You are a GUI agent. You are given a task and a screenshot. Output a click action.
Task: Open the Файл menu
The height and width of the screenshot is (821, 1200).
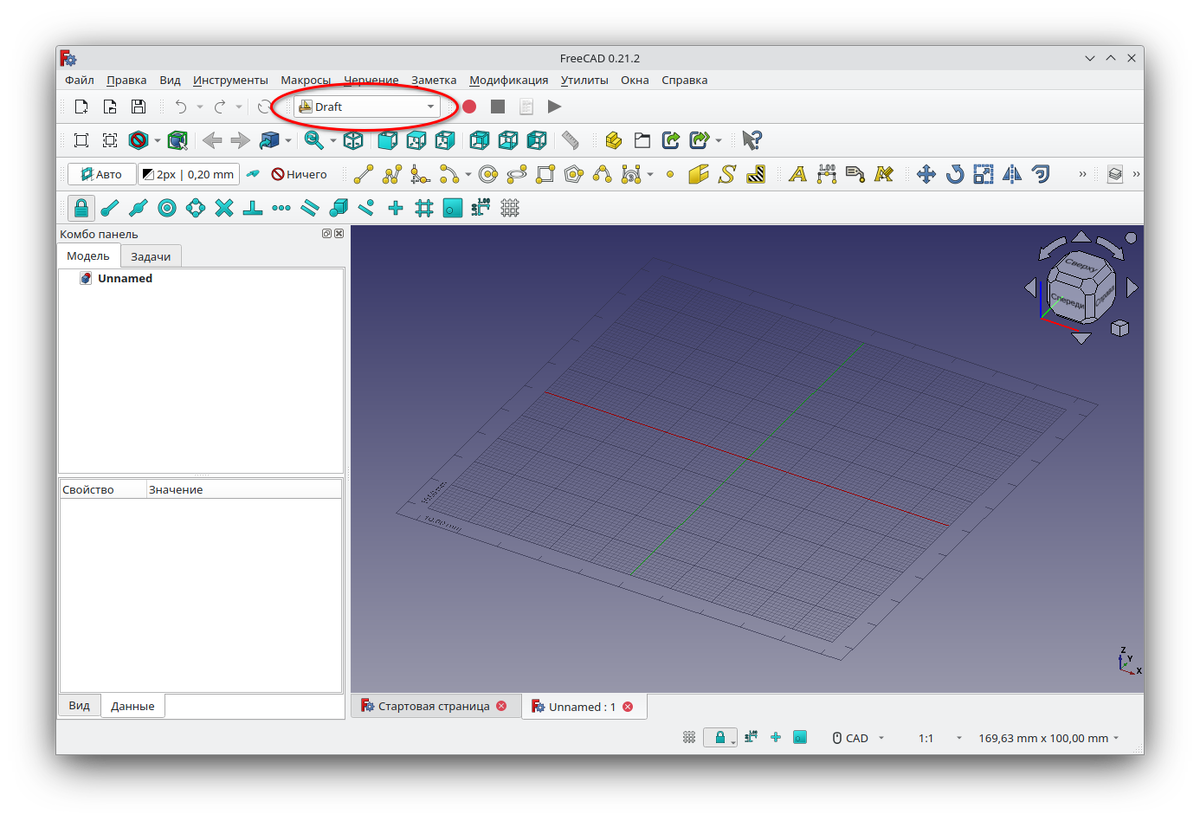coord(79,80)
